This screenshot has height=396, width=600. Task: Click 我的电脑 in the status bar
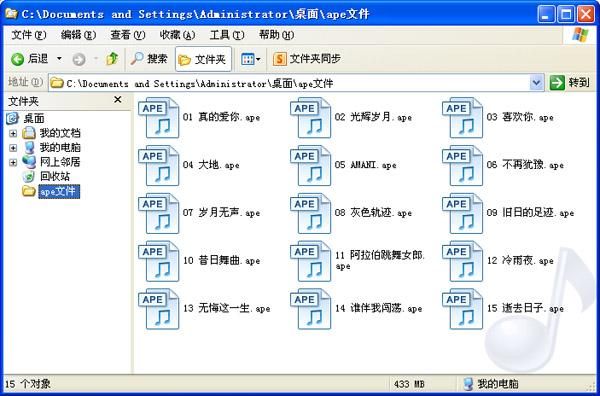point(491,384)
